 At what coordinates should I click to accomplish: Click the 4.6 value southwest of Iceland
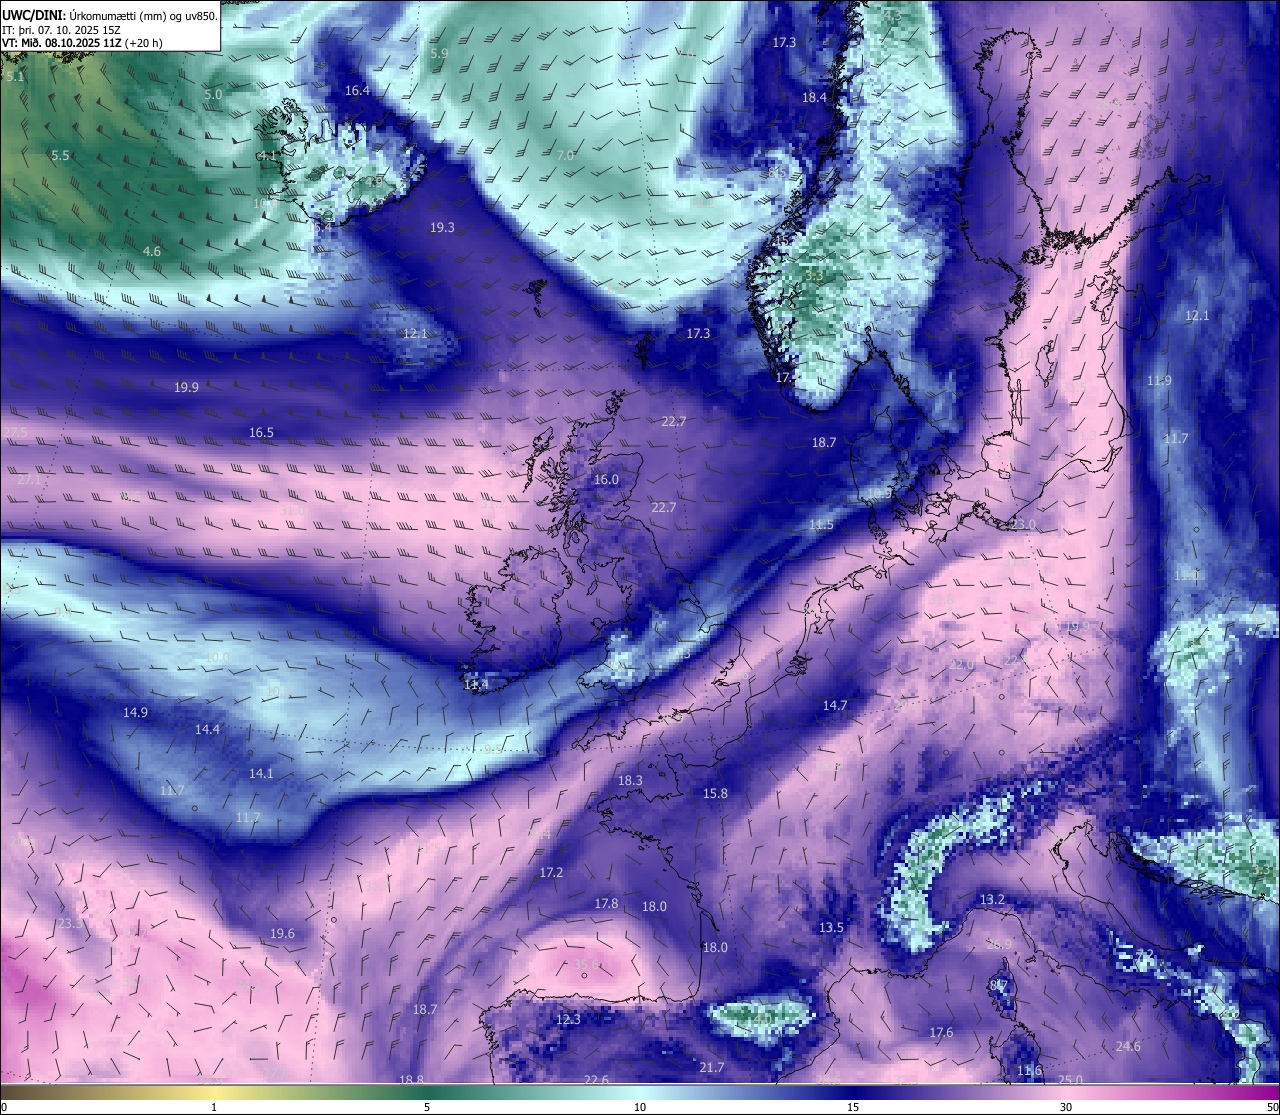tap(151, 251)
